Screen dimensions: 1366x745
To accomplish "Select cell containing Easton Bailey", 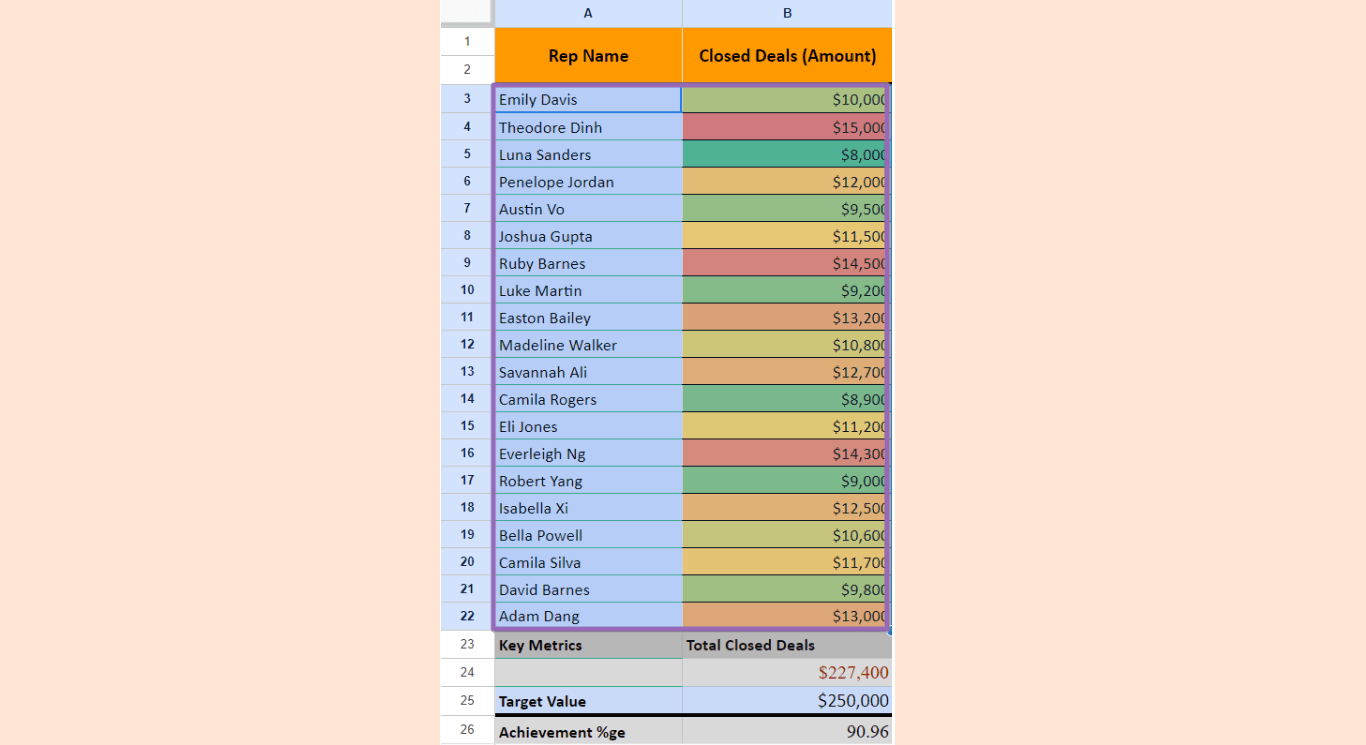I will point(588,317).
